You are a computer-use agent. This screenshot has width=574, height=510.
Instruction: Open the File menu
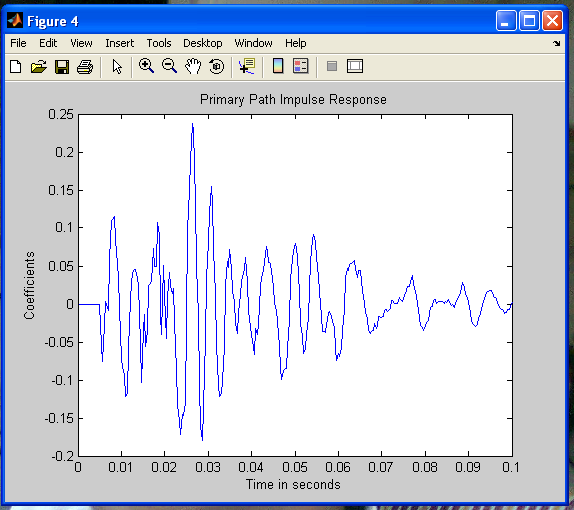pos(18,43)
